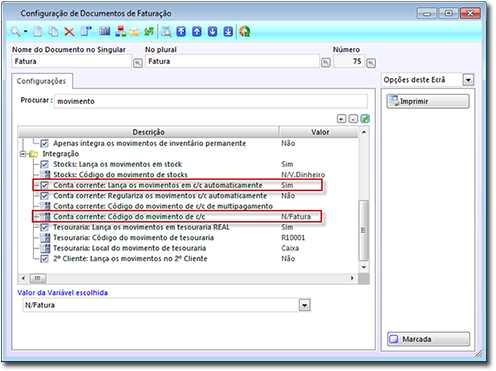Screen dimensions: 496x371
Task: Click the N/Fatura value in the Valor column
Action: [296, 217]
